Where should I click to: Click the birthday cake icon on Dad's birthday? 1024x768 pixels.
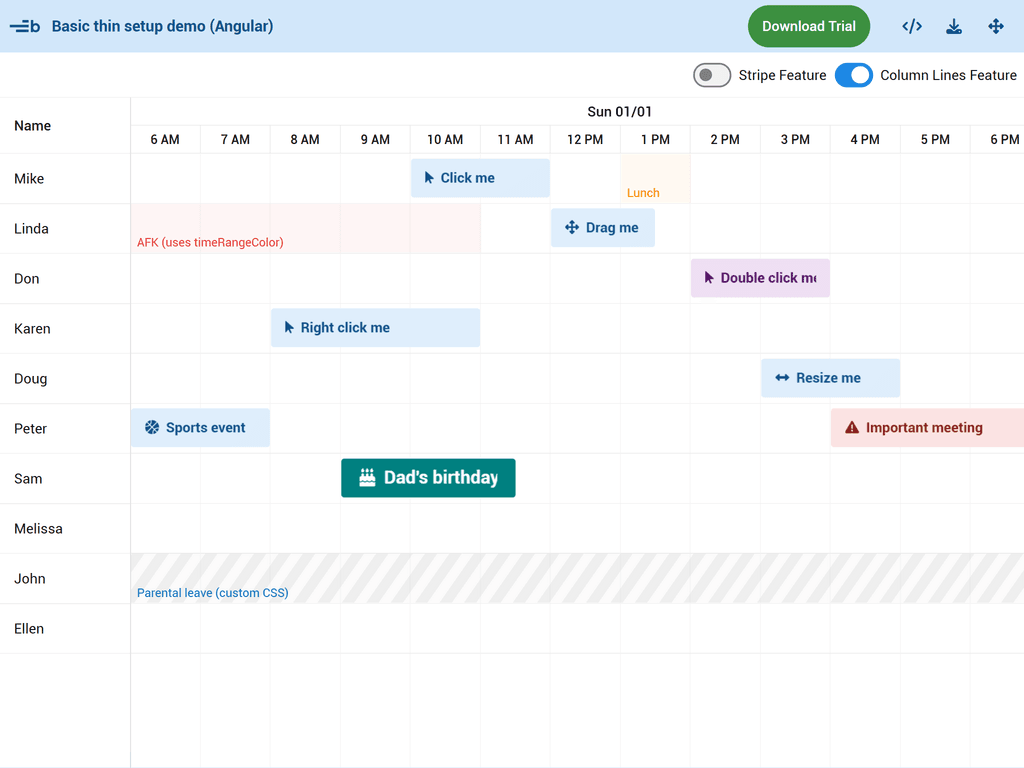pos(367,478)
